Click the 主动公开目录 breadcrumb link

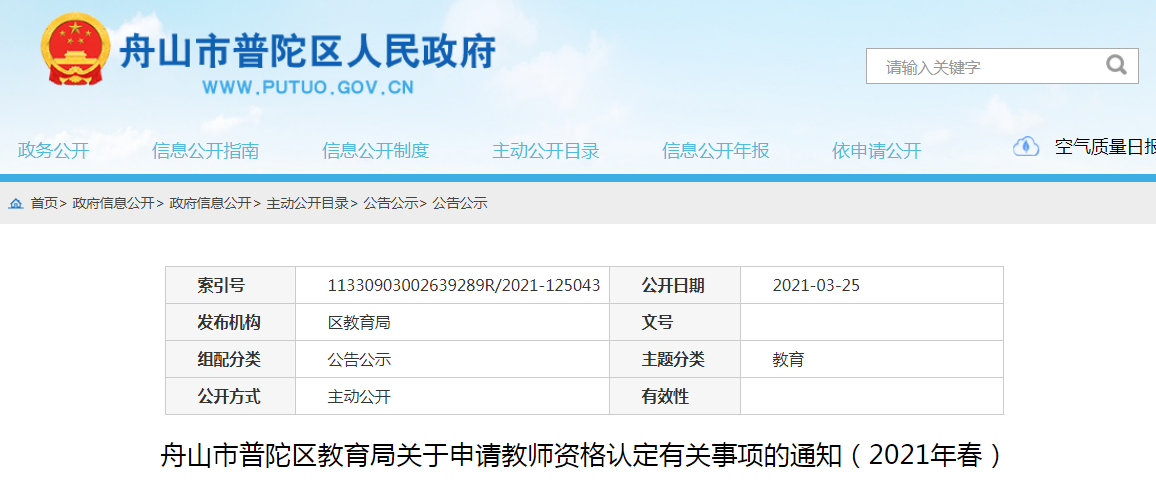307,204
